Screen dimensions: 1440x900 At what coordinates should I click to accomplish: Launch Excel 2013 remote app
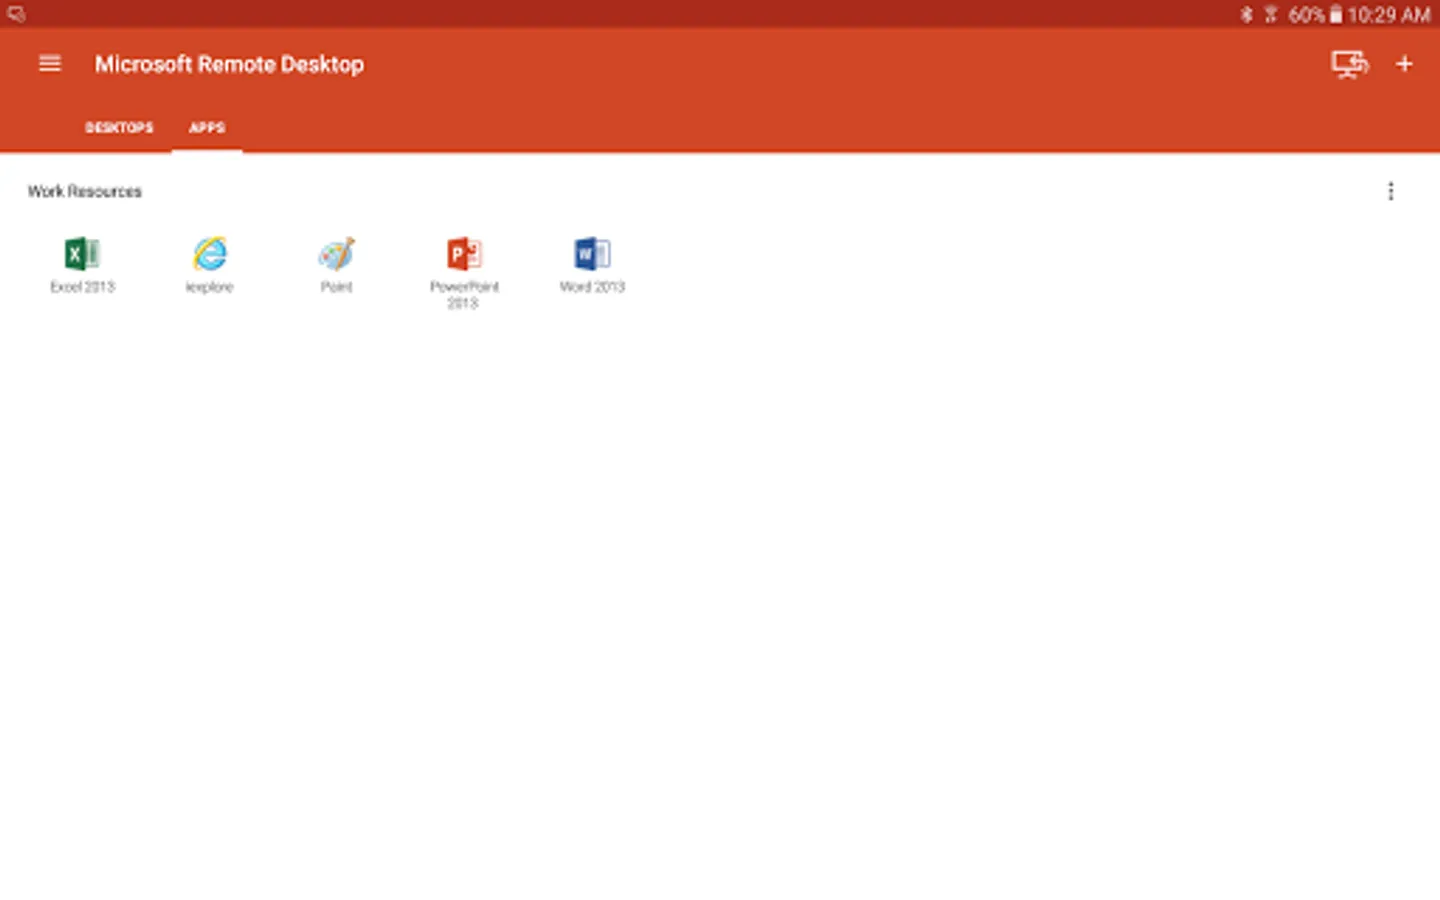(x=83, y=265)
